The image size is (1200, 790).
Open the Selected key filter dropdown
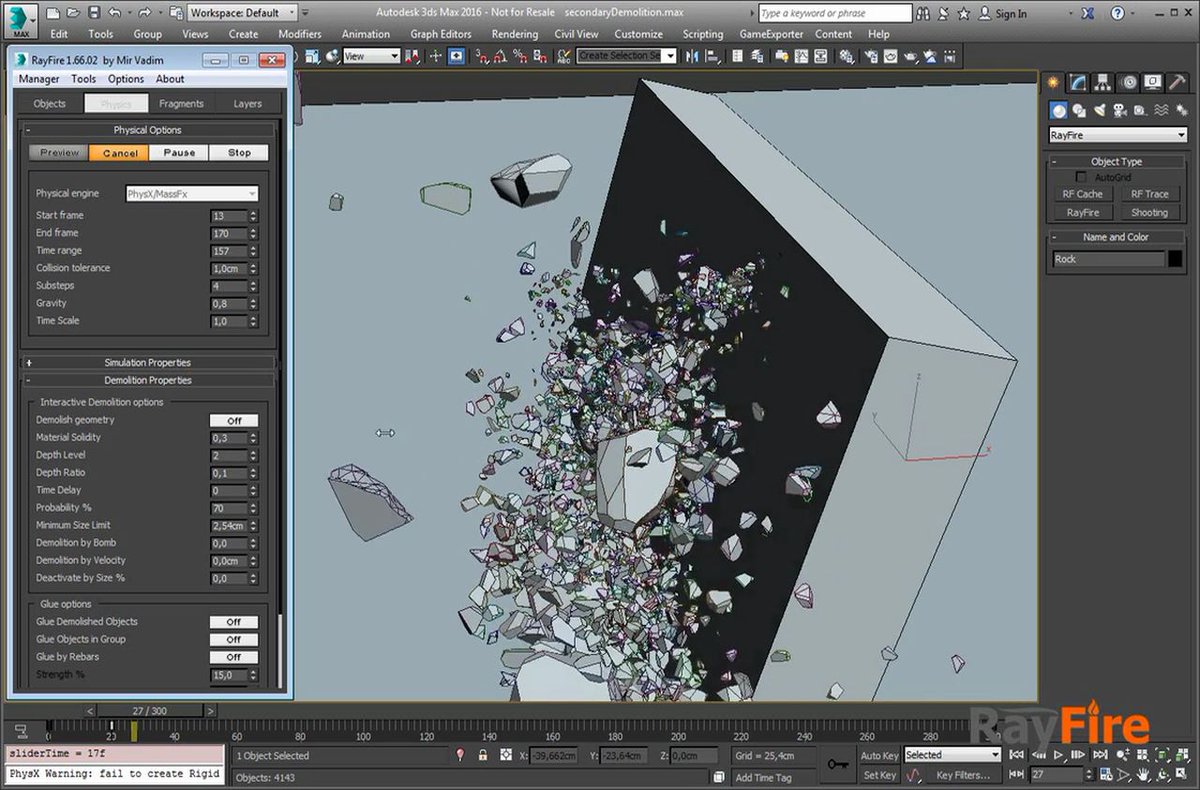point(953,755)
